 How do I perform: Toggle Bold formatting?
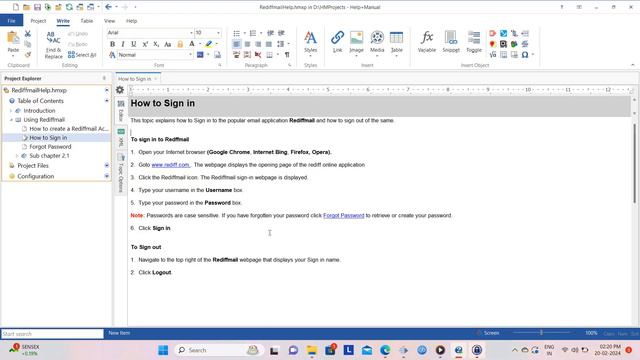pos(112,44)
